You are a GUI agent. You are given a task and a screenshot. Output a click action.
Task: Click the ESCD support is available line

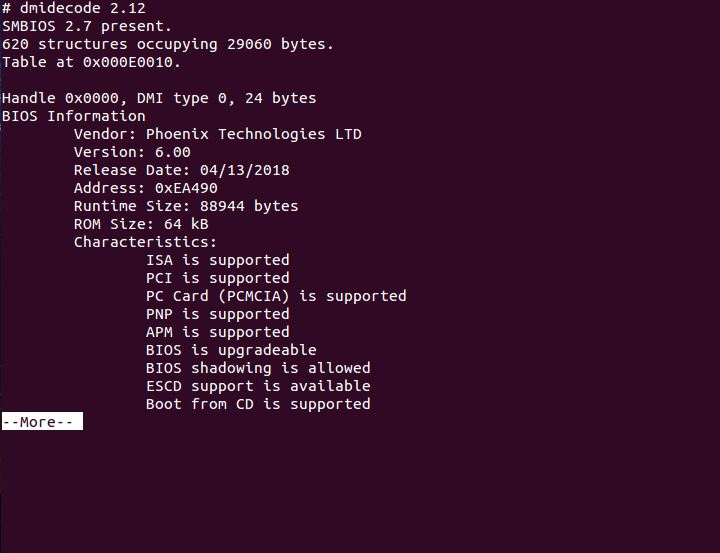(258, 386)
